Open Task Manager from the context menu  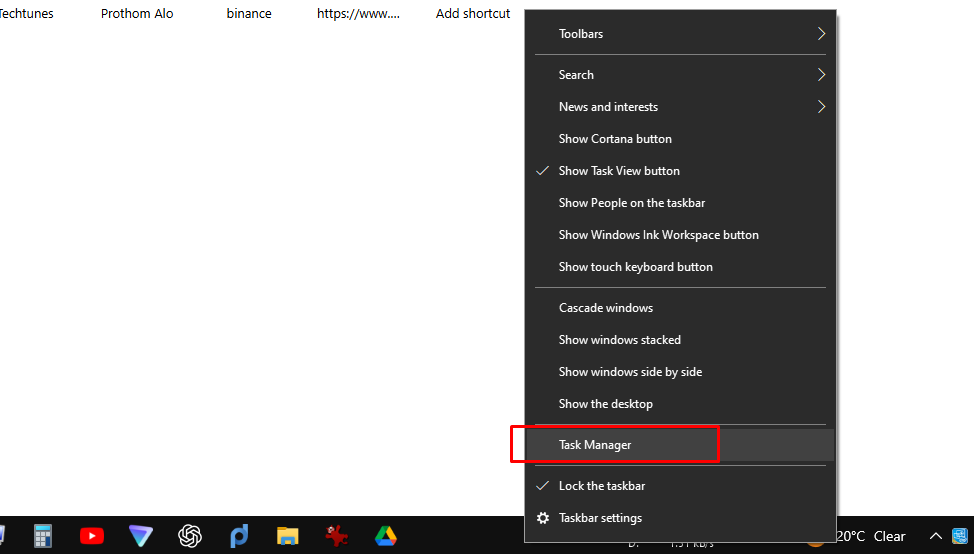680,445
